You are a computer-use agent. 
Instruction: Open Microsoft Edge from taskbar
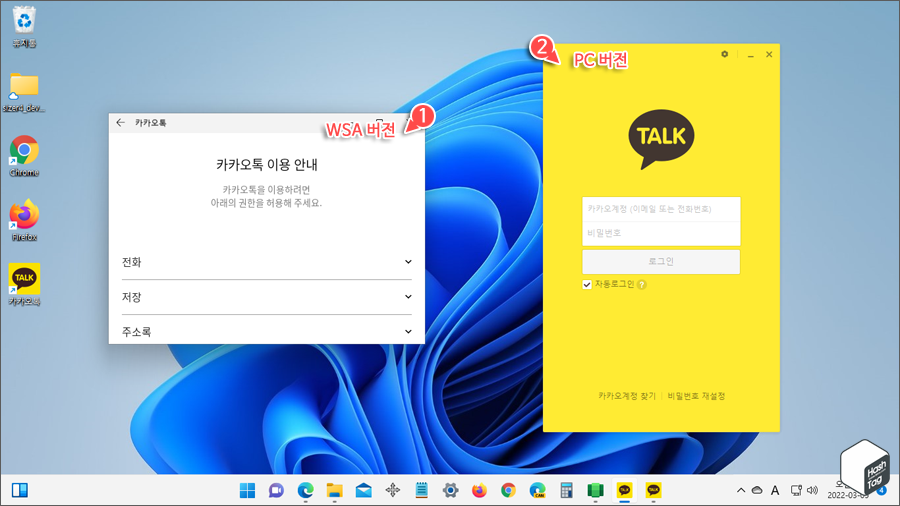click(x=305, y=491)
